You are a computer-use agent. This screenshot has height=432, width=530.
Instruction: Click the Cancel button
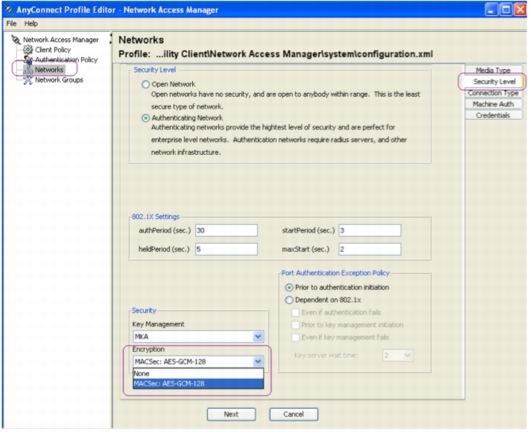[x=293, y=414]
